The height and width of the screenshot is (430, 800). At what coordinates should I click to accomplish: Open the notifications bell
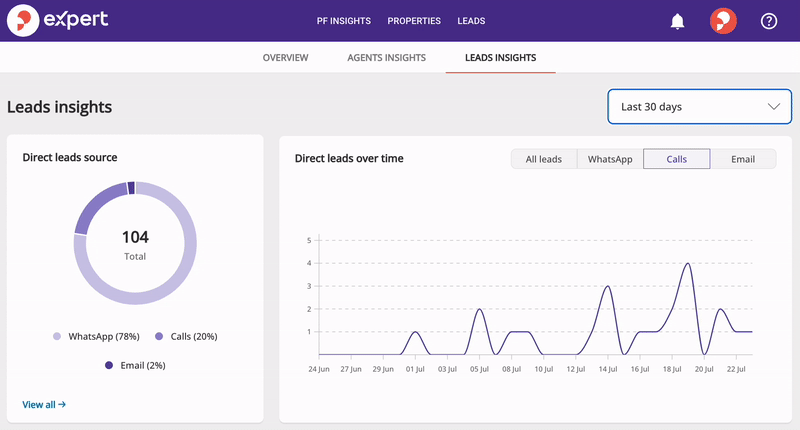678,21
